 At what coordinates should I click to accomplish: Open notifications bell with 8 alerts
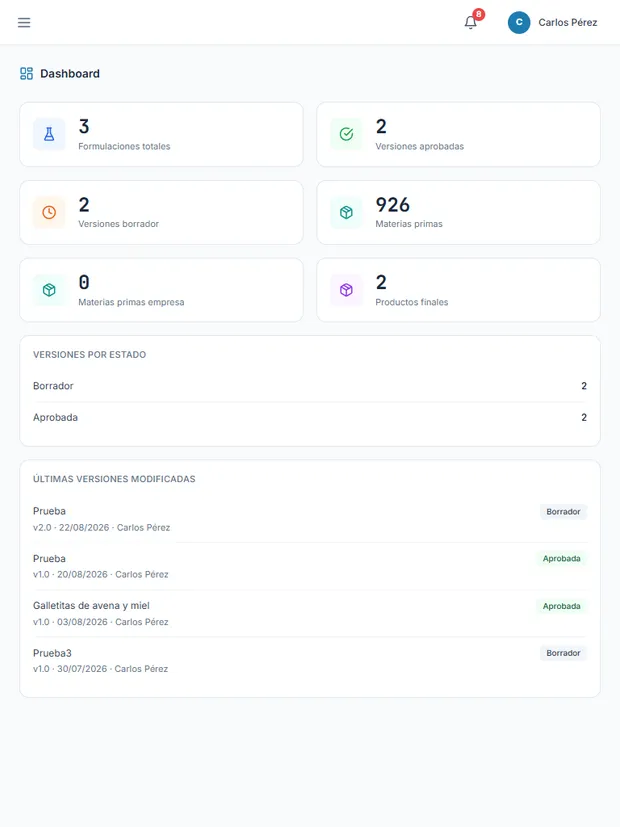(x=471, y=22)
